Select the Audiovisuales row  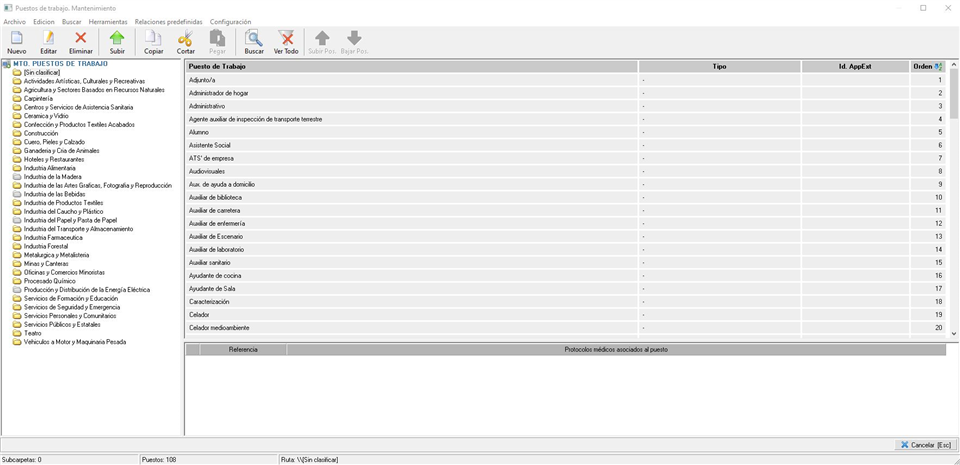[x=568, y=171]
